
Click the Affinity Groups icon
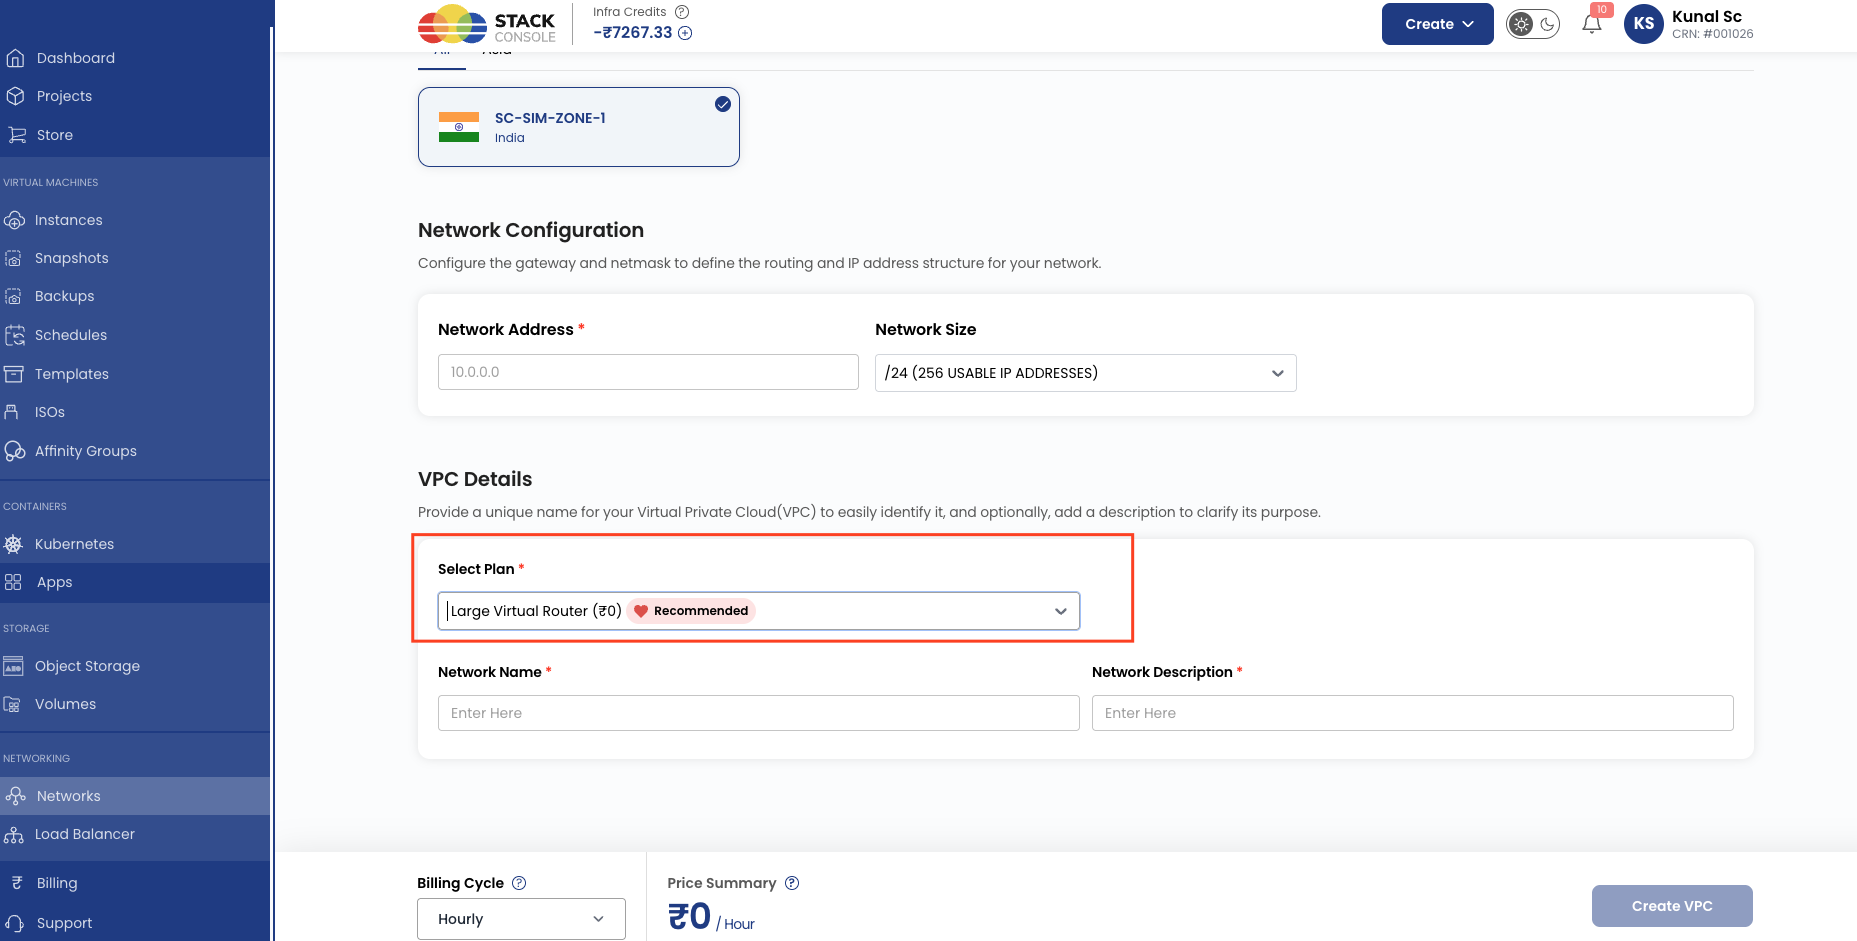click(x=15, y=451)
